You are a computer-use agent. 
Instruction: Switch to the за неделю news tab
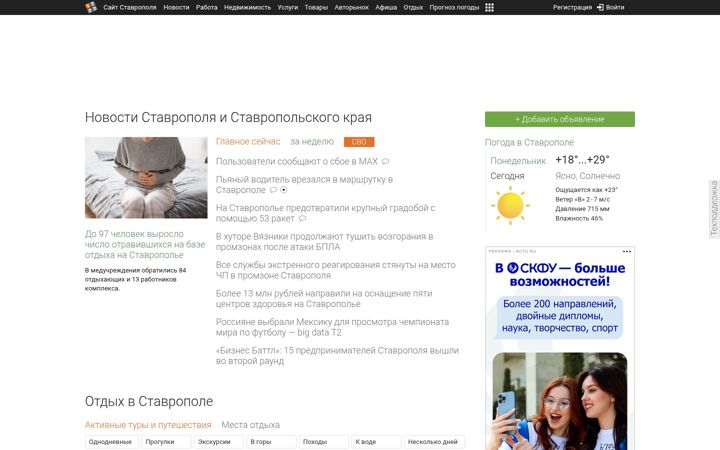312,141
